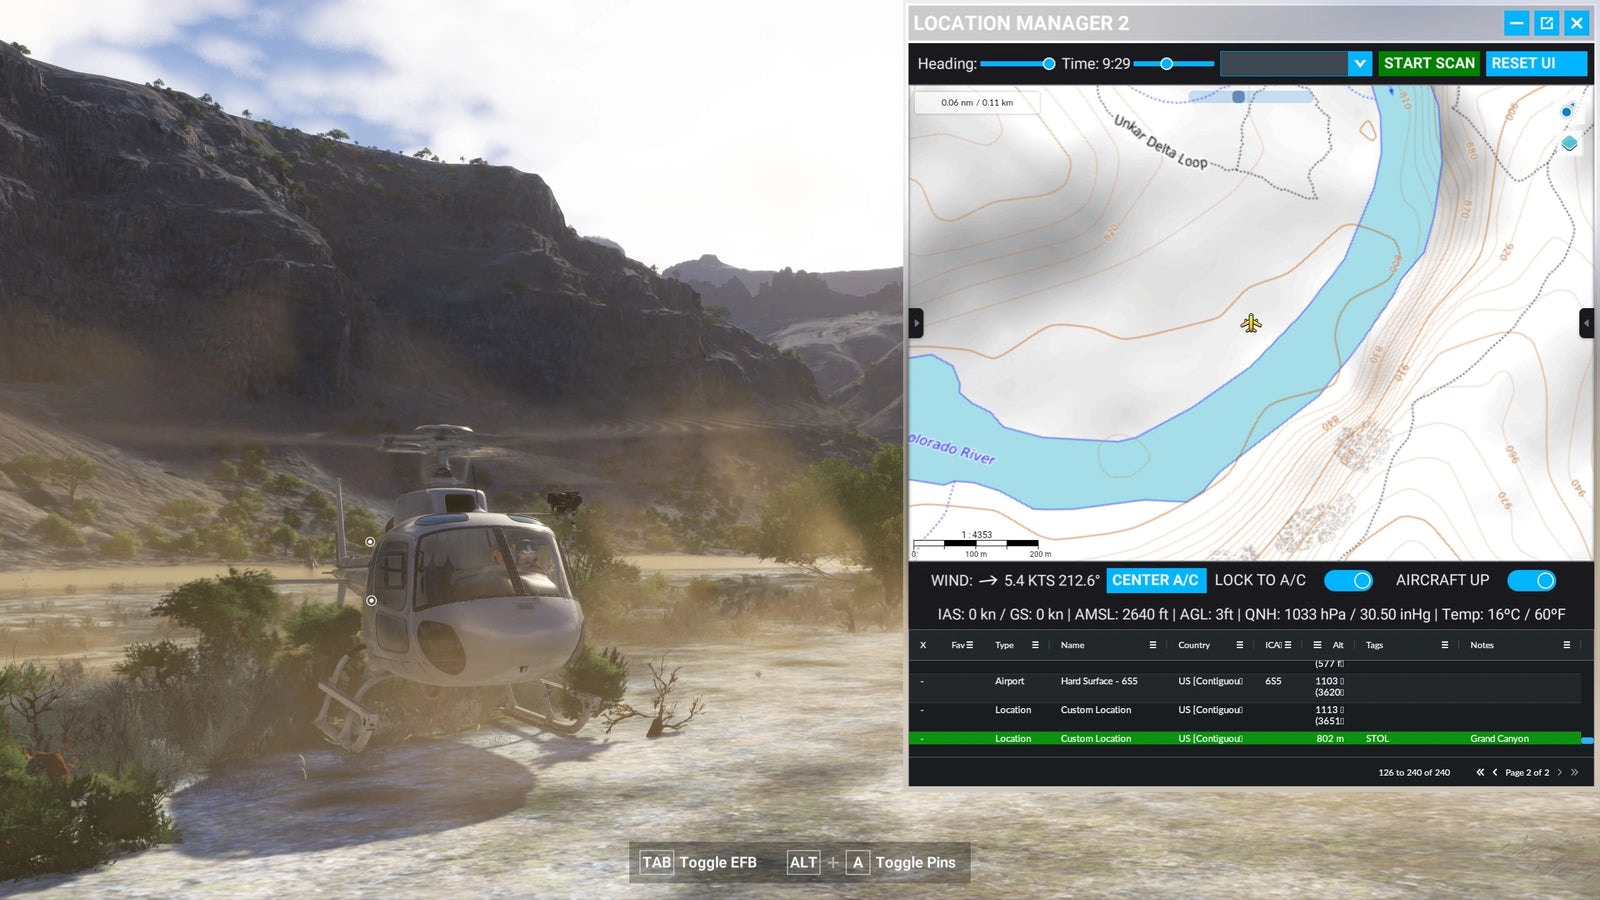Go to previous page of location list
1600x900 pixels.
tap(1495, 772)
